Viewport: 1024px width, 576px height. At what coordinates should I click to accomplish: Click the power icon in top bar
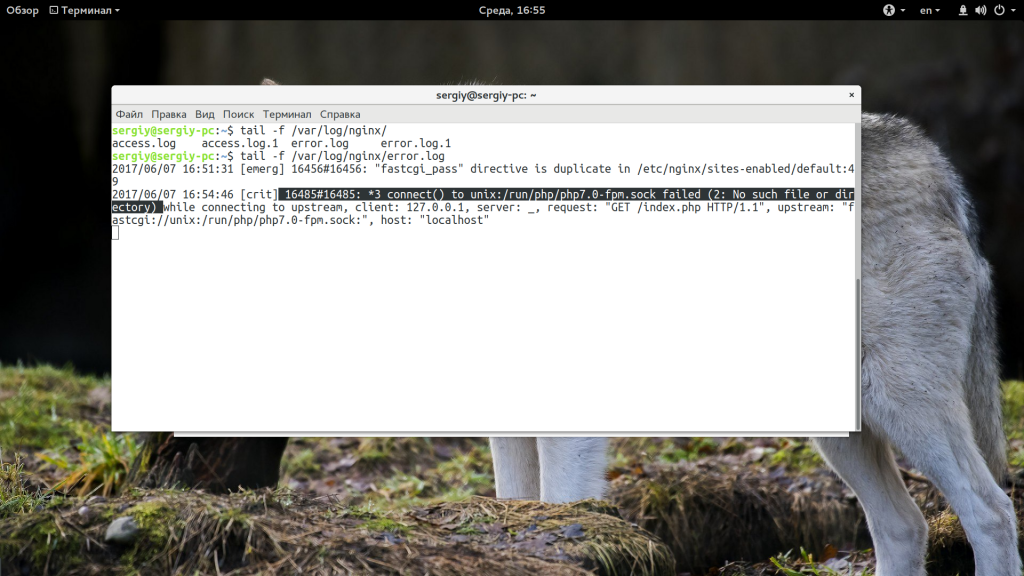coord(997,10)
